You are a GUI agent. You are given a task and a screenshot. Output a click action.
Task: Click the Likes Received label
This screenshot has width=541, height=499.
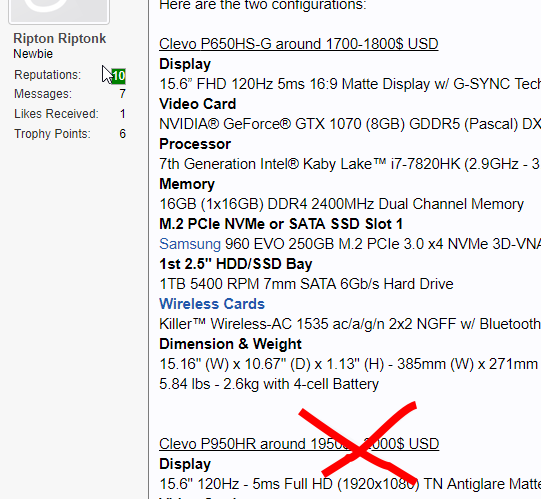click(x=57, y=114)
